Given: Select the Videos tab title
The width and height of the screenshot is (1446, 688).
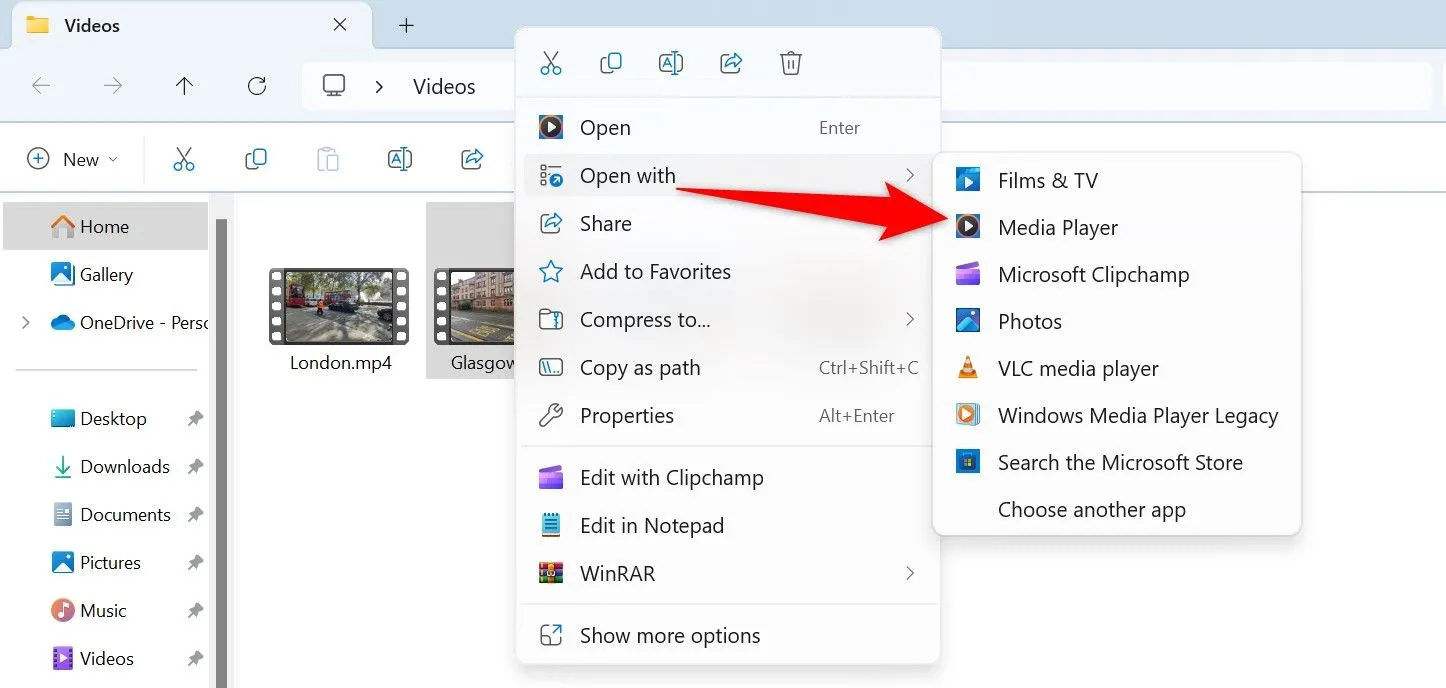Looking at the screenshot, I should (92, 26).
